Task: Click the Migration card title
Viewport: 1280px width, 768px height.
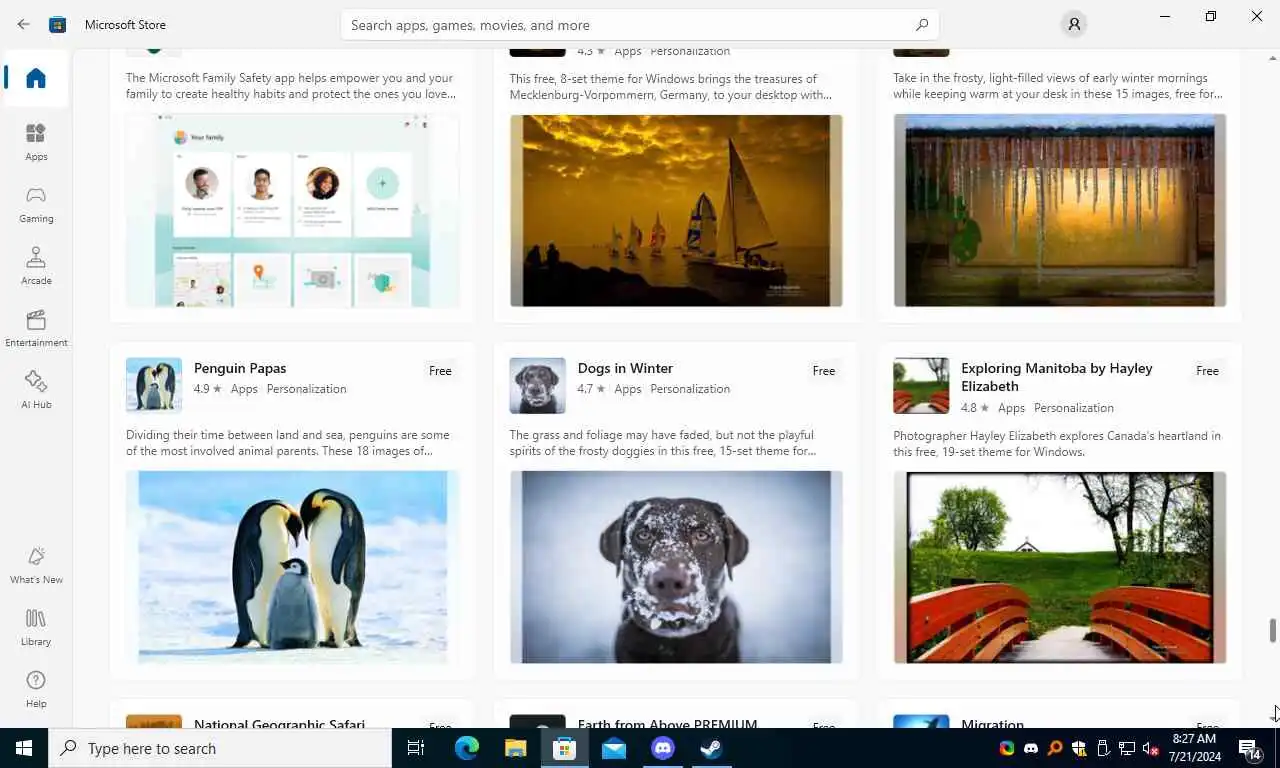Action: click(x=992, y=723)
